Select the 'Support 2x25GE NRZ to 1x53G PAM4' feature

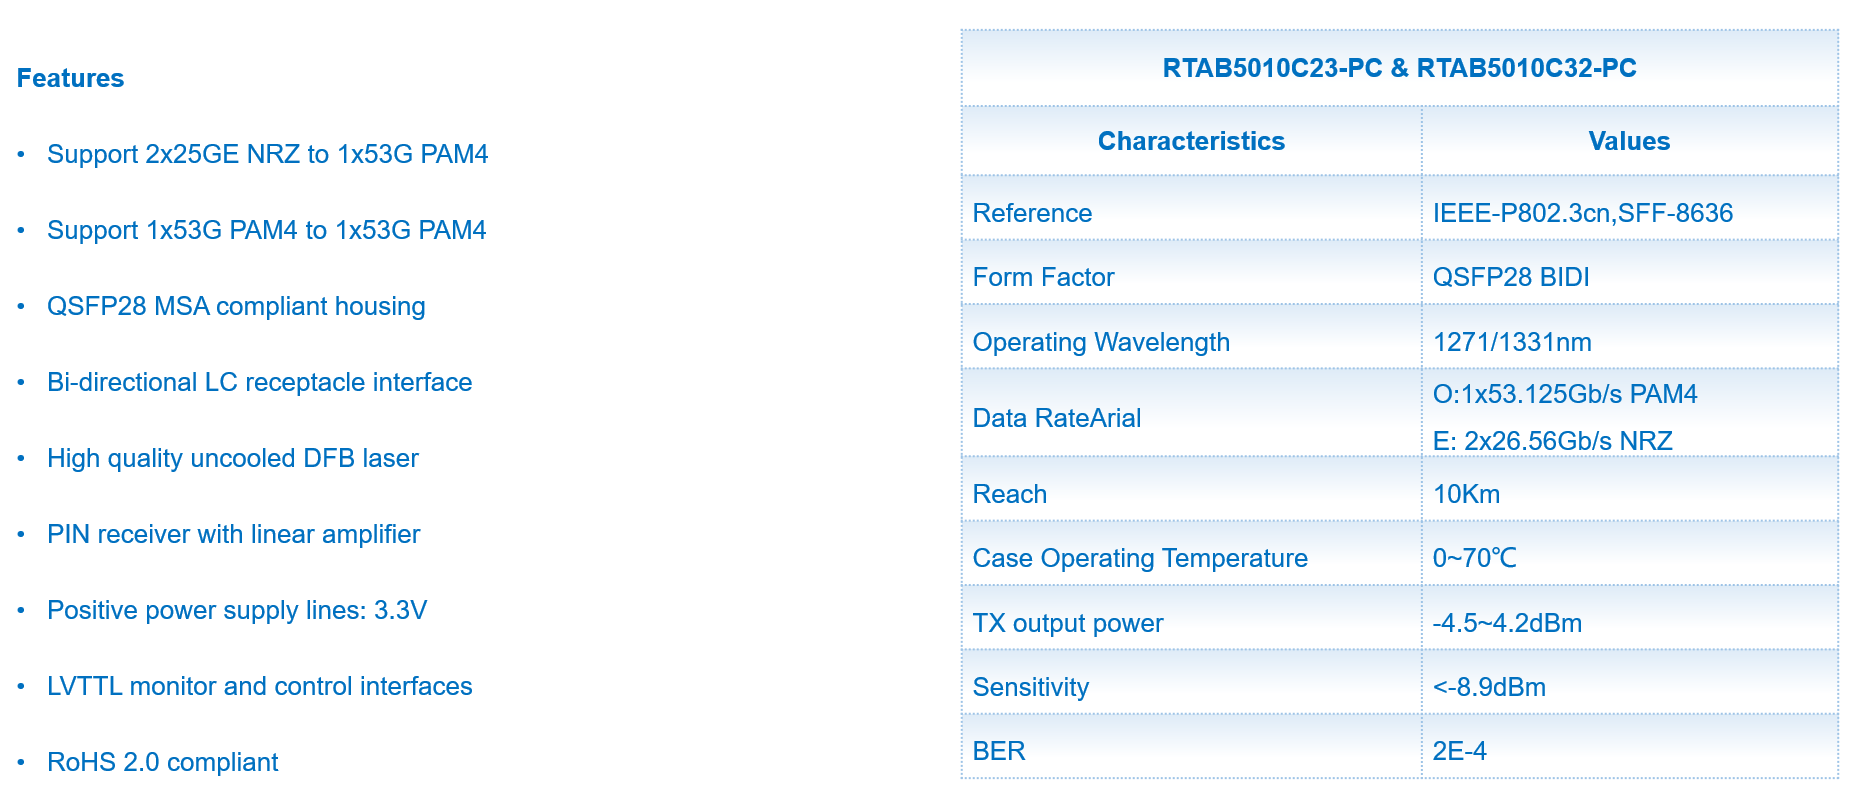click(267, 154)
